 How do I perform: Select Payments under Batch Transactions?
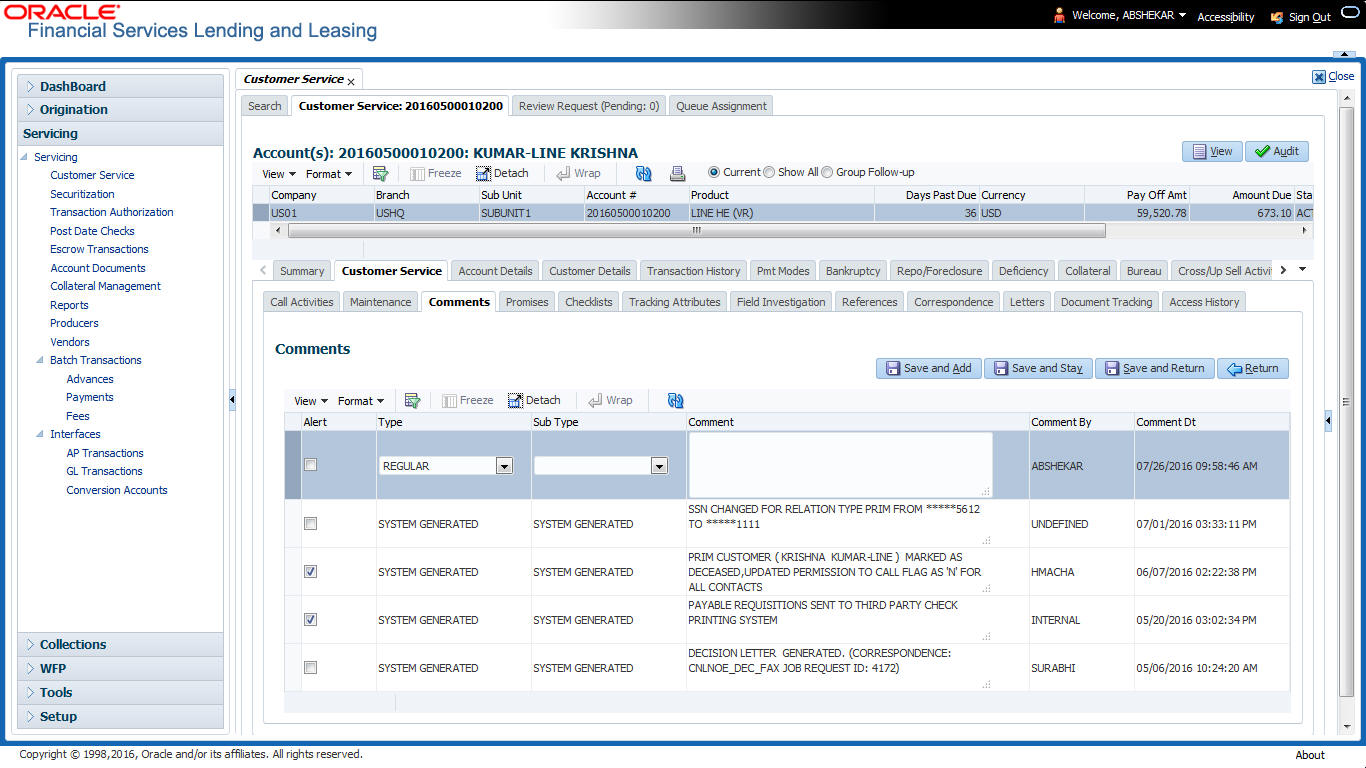click(90, 397)
